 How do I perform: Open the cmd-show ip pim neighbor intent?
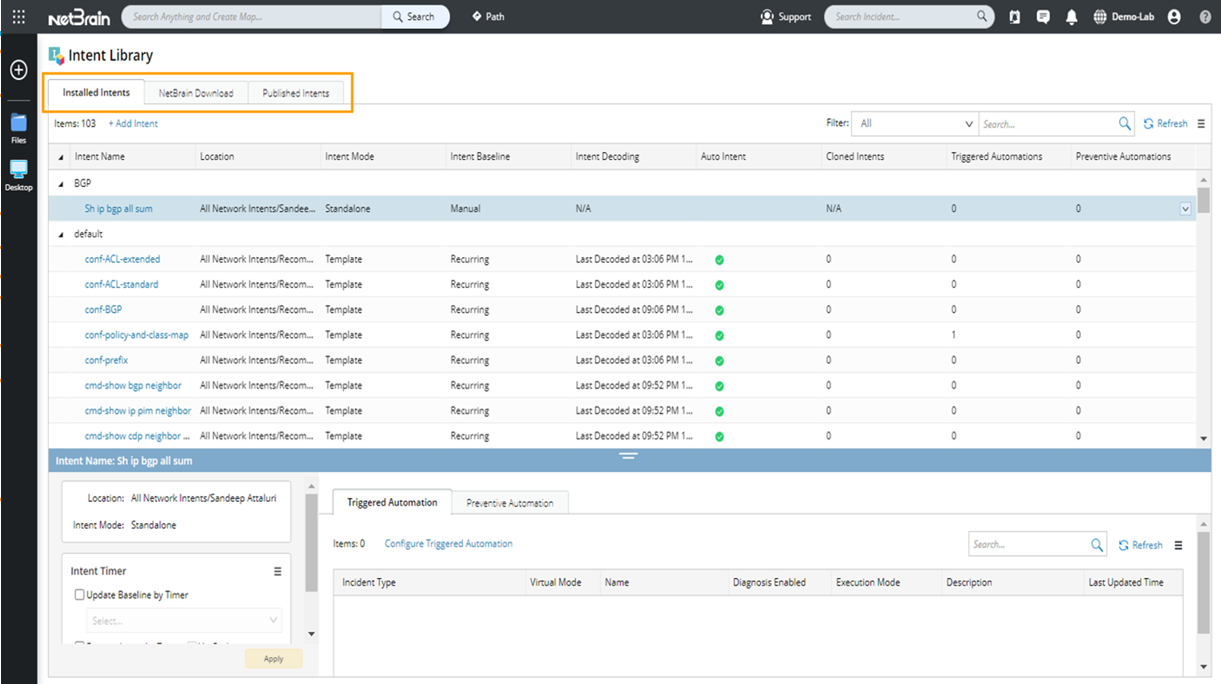click(138, 411)
